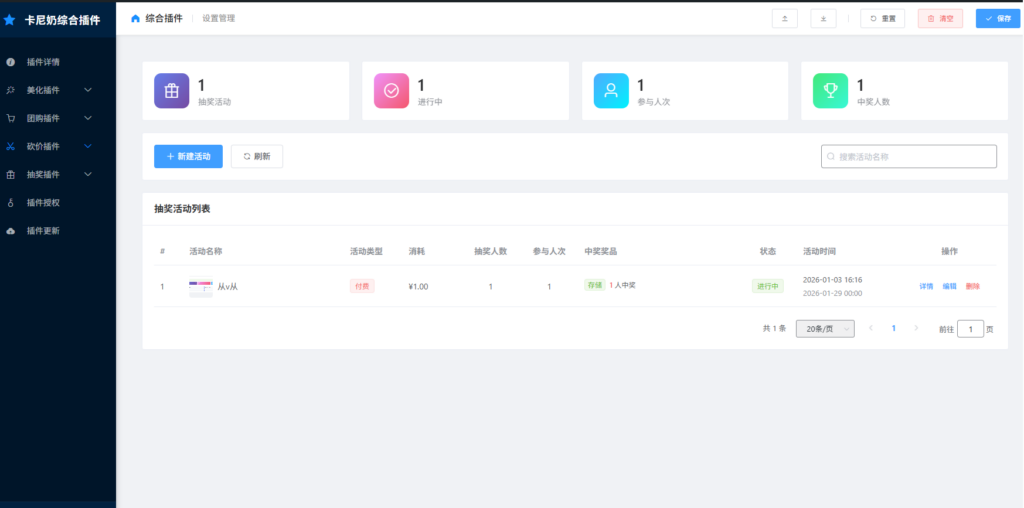The image size is (1024, 508).
Task: Click the 新建活动 button
Action: 188,156
